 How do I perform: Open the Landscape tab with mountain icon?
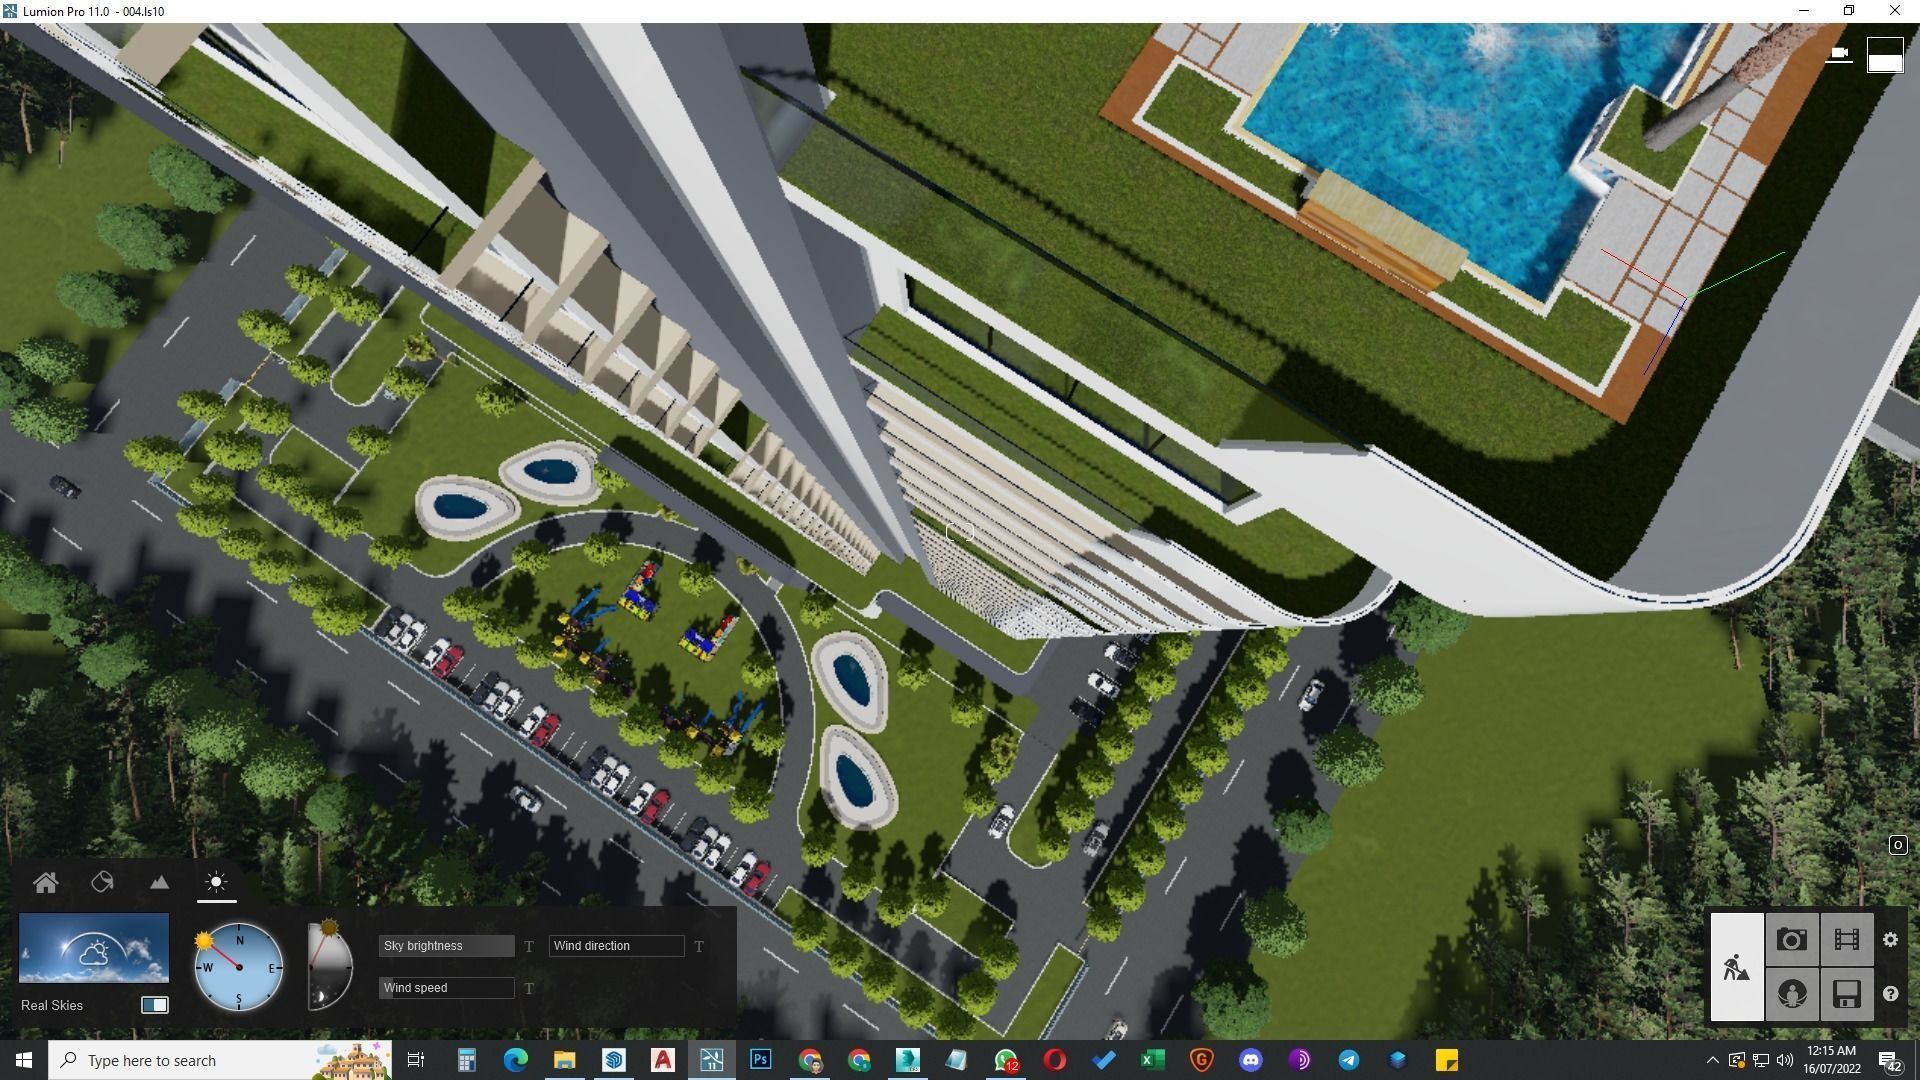coord(159,883)
